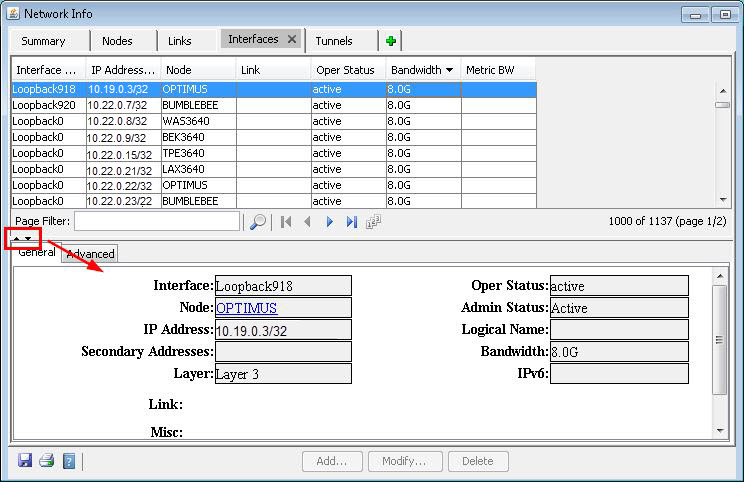The width and height of the screenshot is (744, 482).
Task: Open the Advanced tab
Action: pyautogui.click(x=90, y=254)
